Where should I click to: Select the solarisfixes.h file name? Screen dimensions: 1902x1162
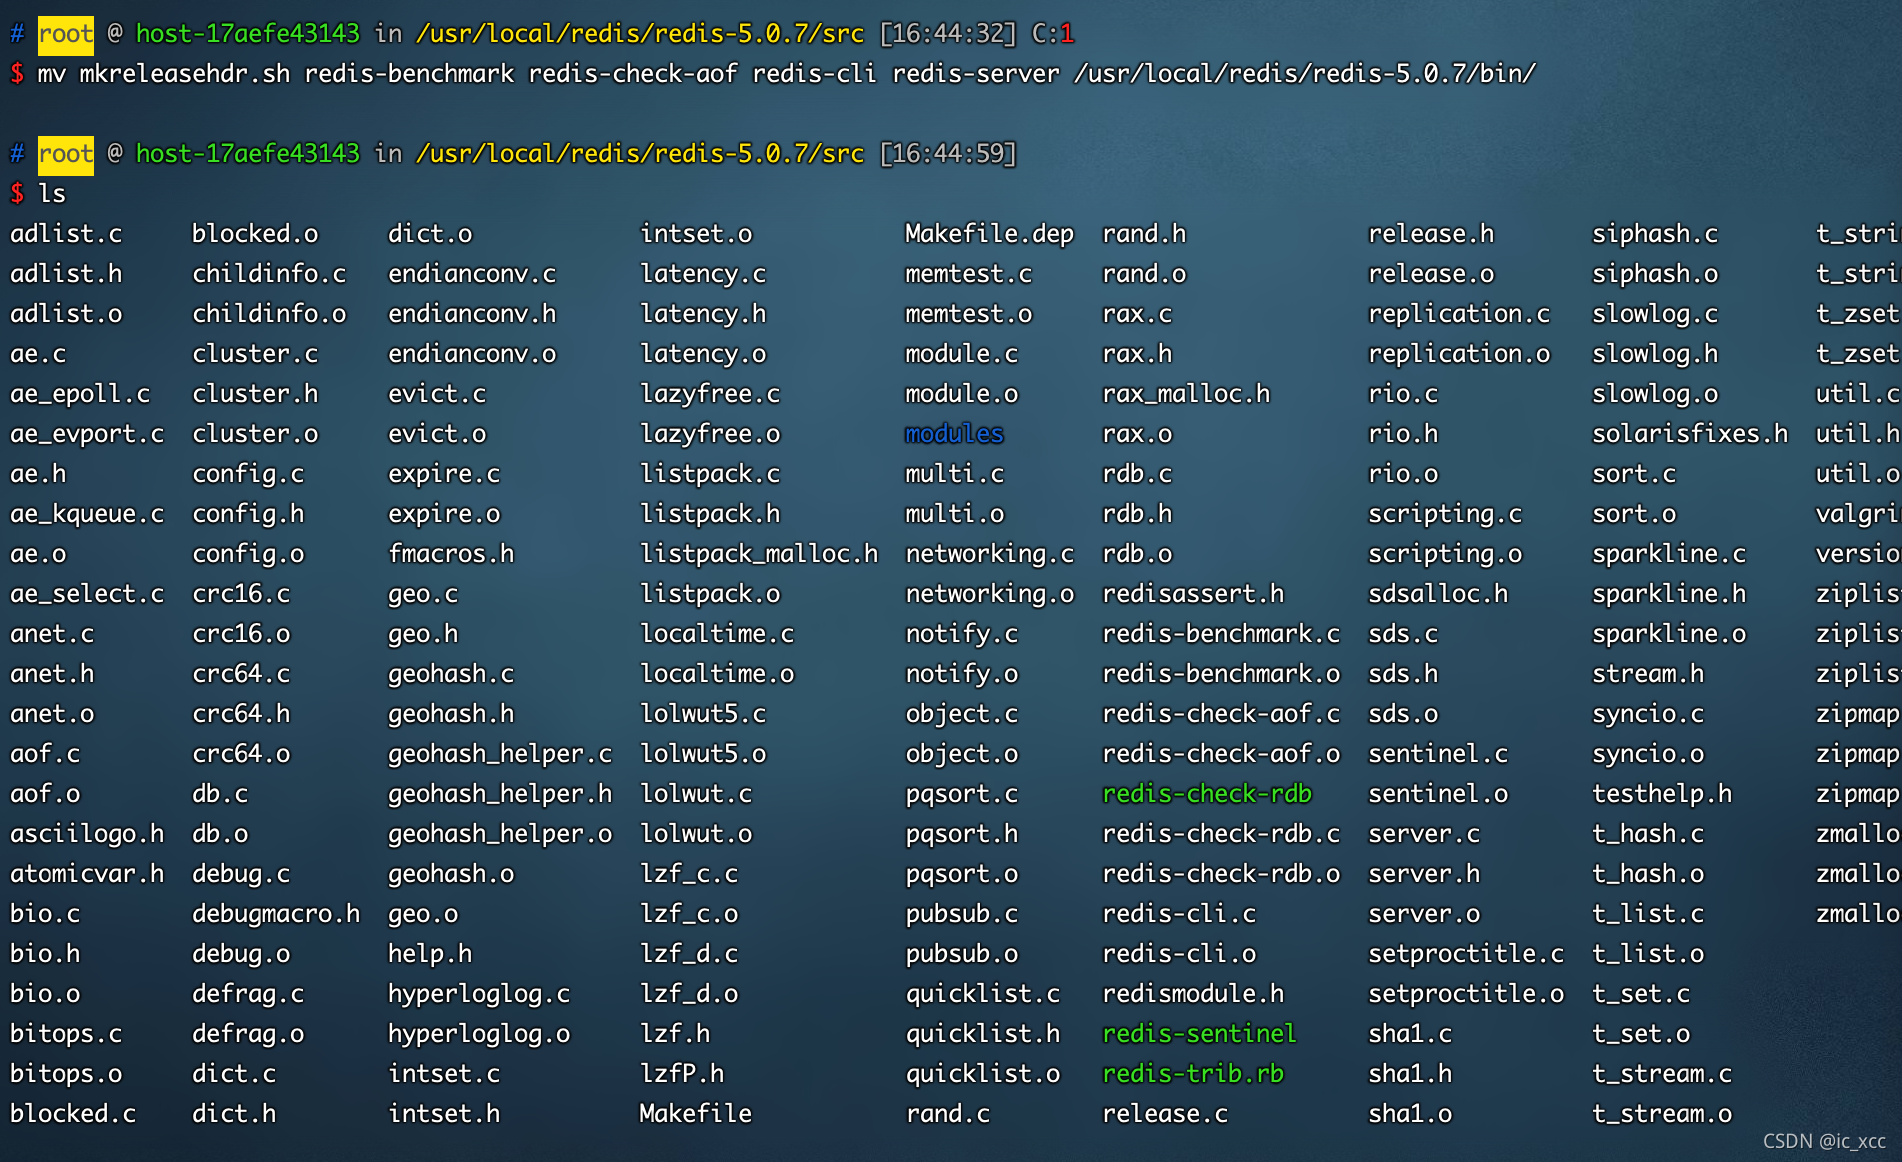coord(1690,434)
